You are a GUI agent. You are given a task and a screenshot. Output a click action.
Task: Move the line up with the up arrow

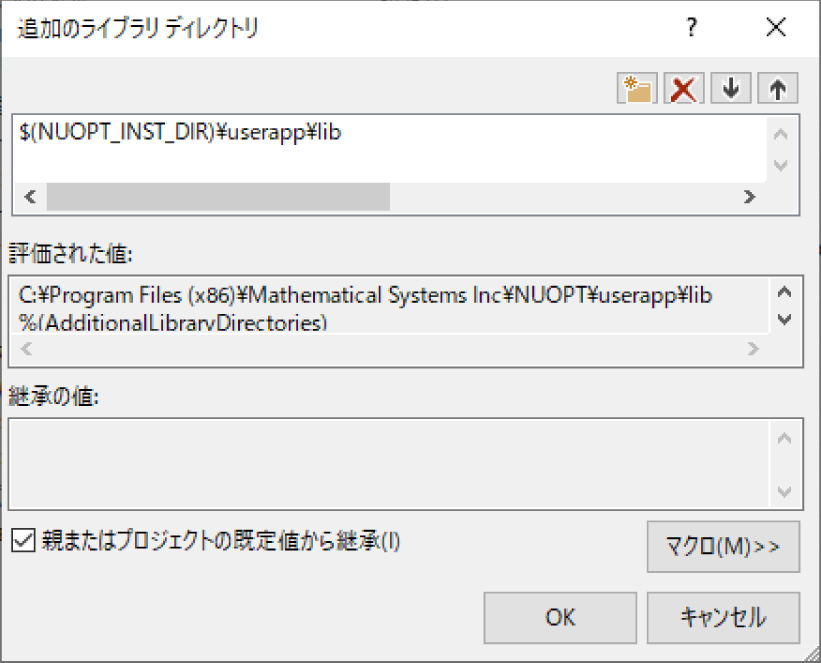coord(778,89)
